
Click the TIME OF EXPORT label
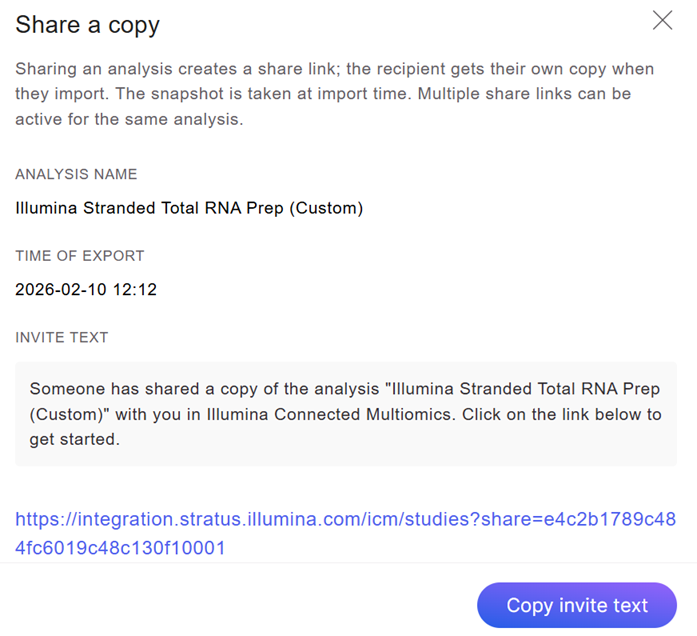click(80, 256)
